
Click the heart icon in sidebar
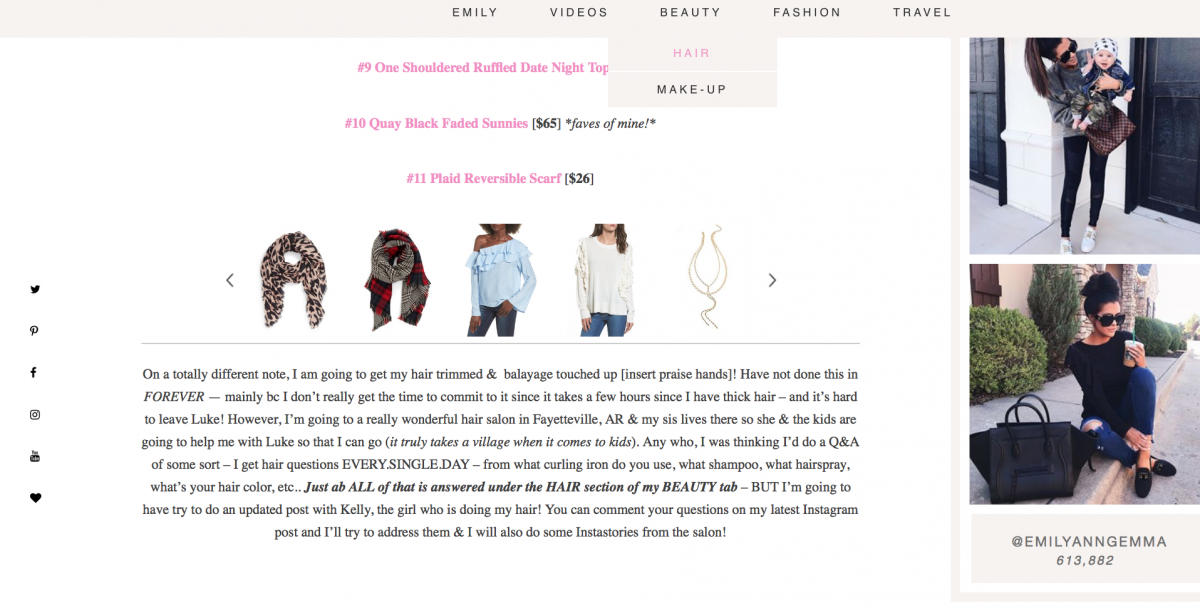pos(35,497)
